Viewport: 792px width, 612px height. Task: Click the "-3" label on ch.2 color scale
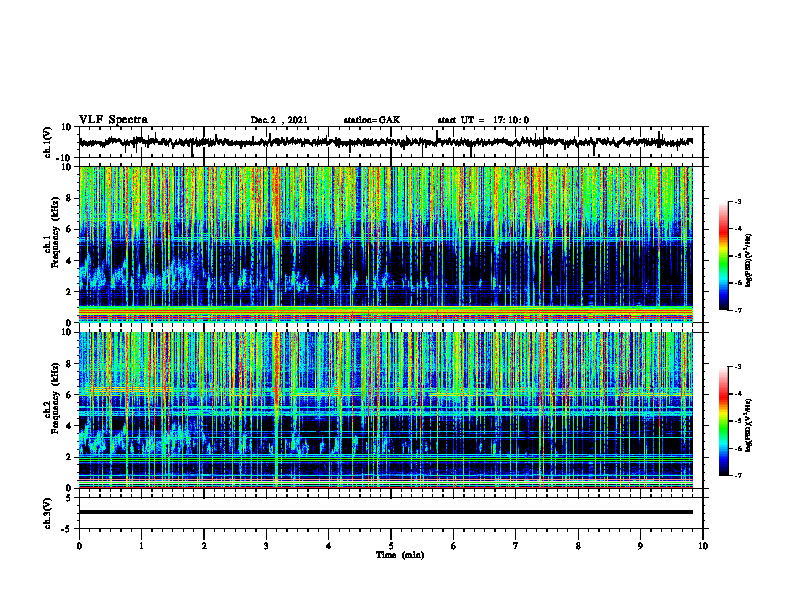[x=737, y=367]
